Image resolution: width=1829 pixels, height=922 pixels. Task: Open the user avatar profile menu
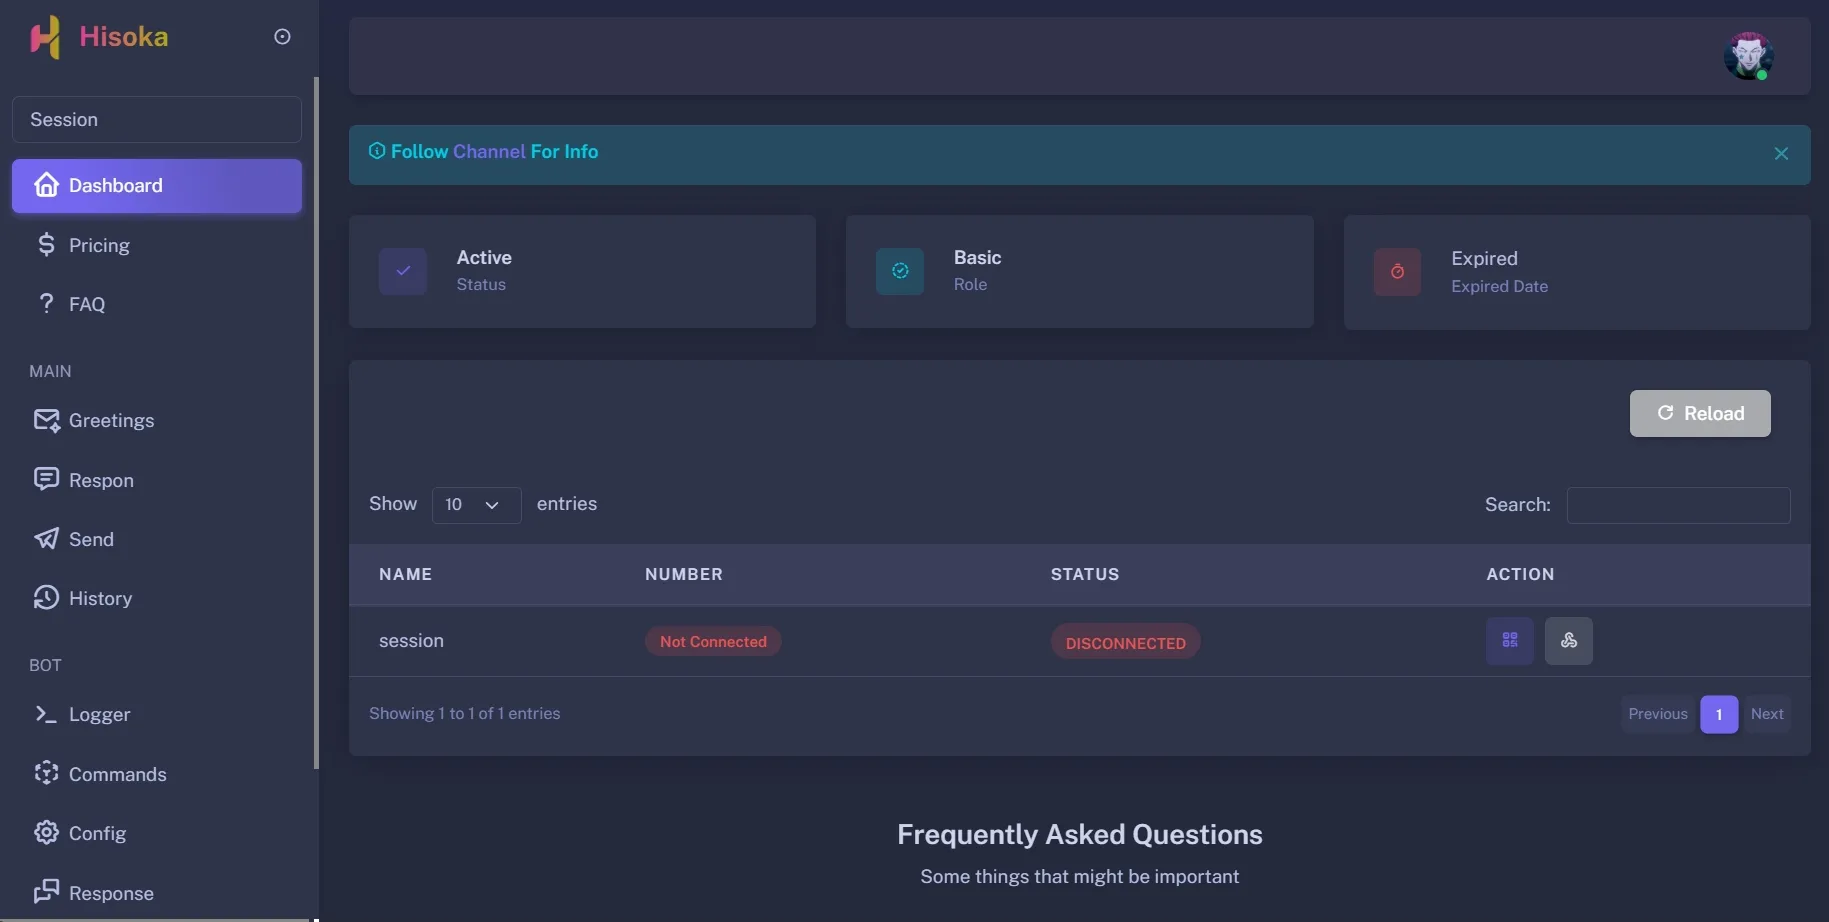tap(1747, 56)
